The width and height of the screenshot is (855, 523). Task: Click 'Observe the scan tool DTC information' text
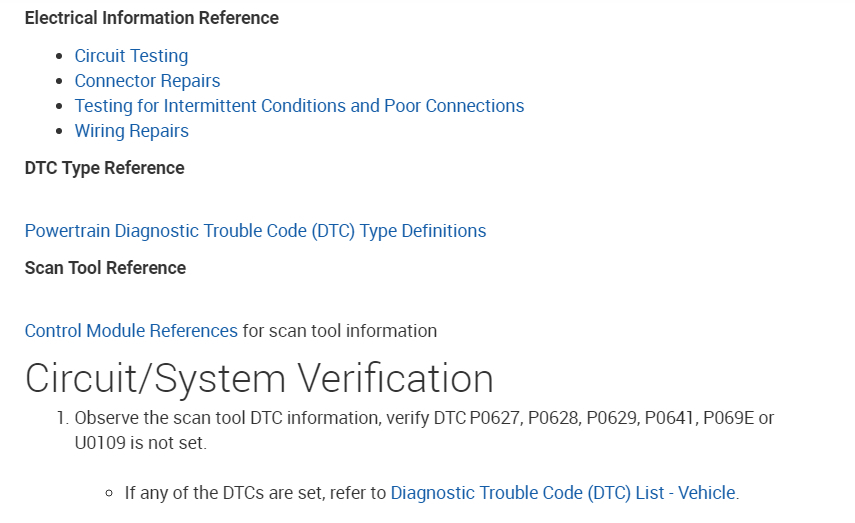tap(218, 417)
